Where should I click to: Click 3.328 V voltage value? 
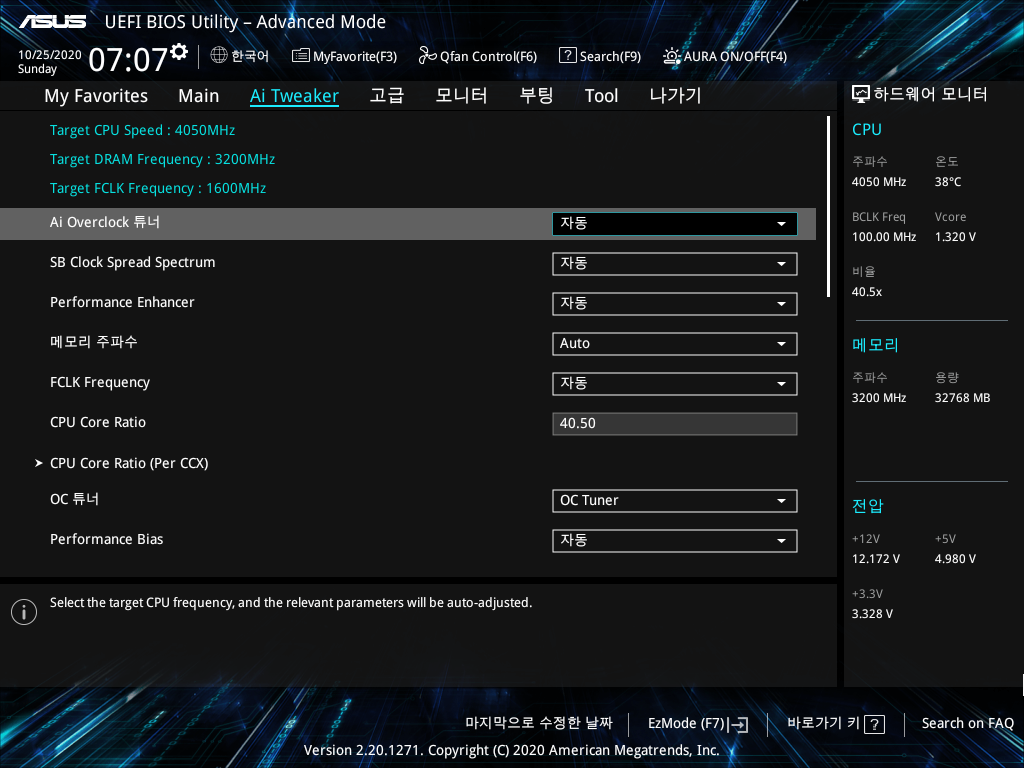(872, 614)
